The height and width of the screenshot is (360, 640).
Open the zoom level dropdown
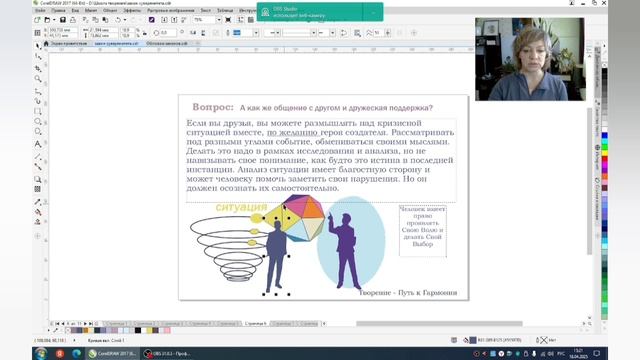click(x=219, y=20)
